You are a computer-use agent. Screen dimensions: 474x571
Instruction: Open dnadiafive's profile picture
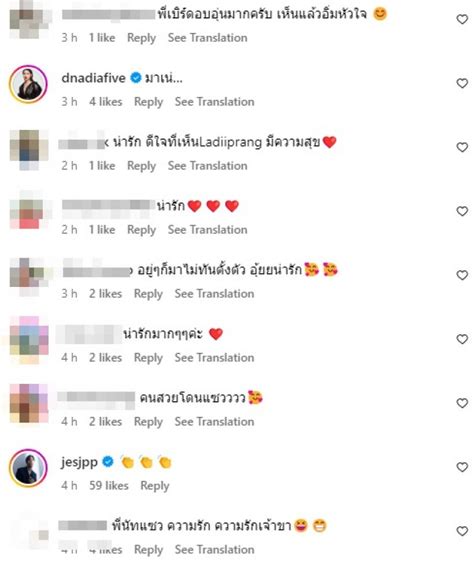(x=28, y=84)
